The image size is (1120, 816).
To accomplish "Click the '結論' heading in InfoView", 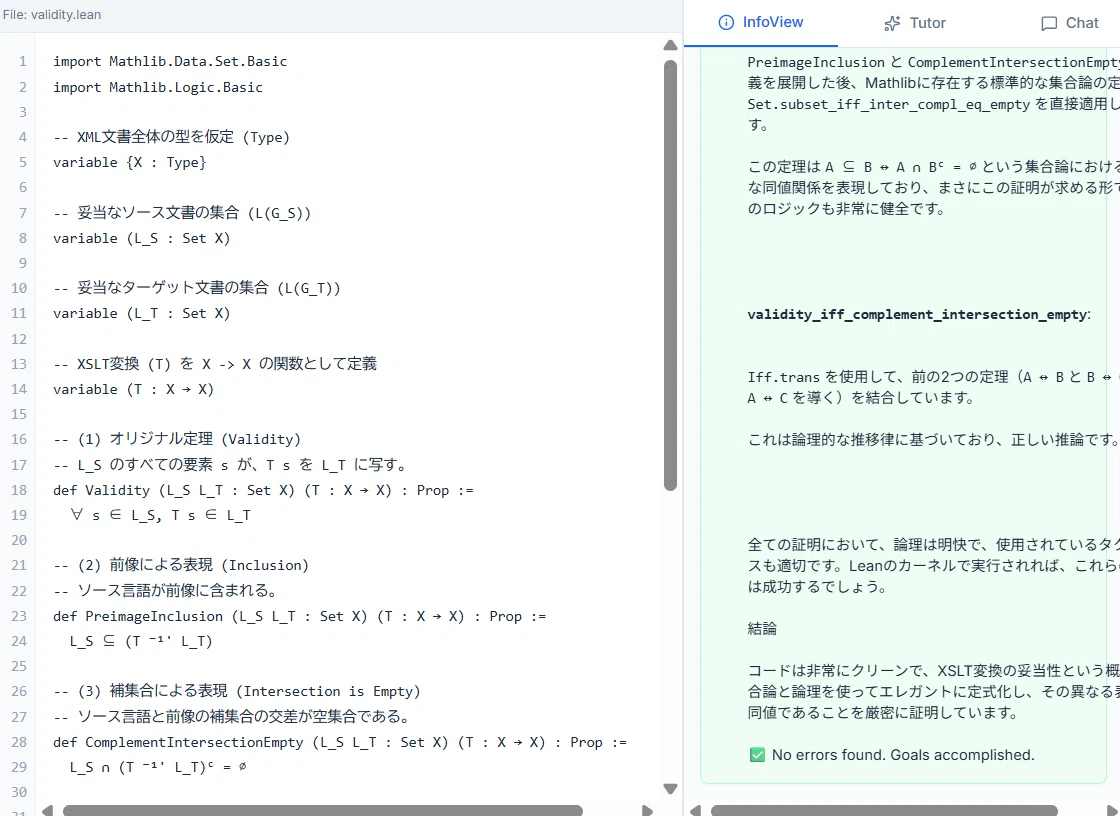I will pos(762,629).
